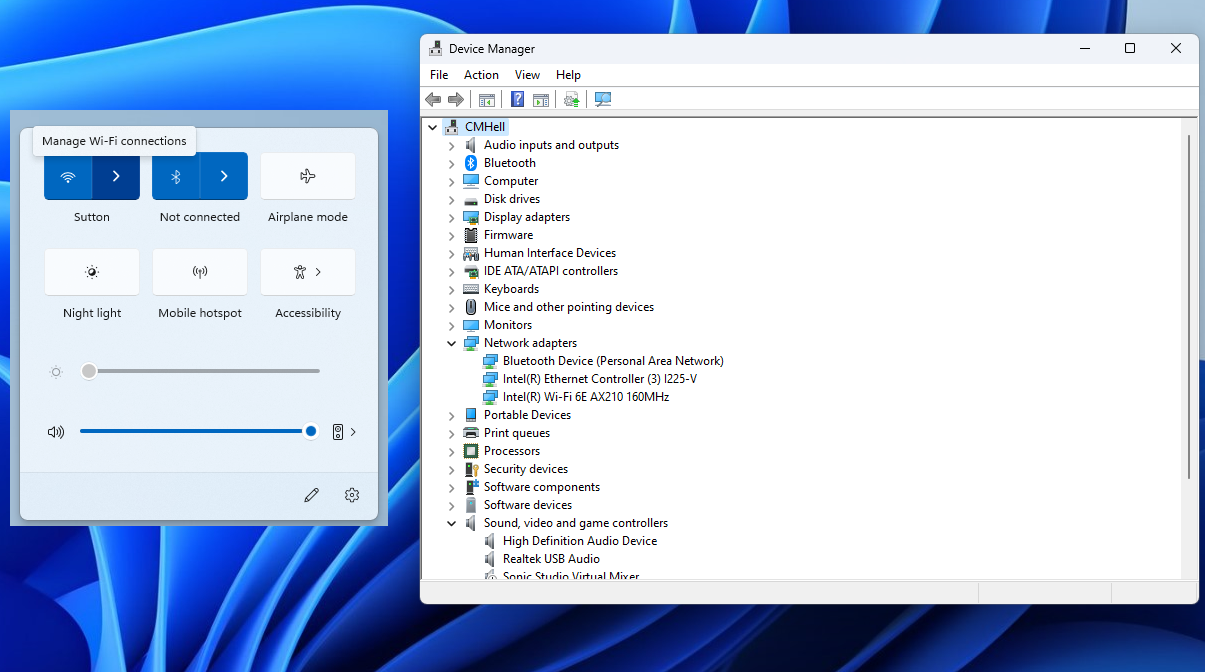1205x672 pixels.
Task: Open quick settings gear icon
Action: [352, 495]
